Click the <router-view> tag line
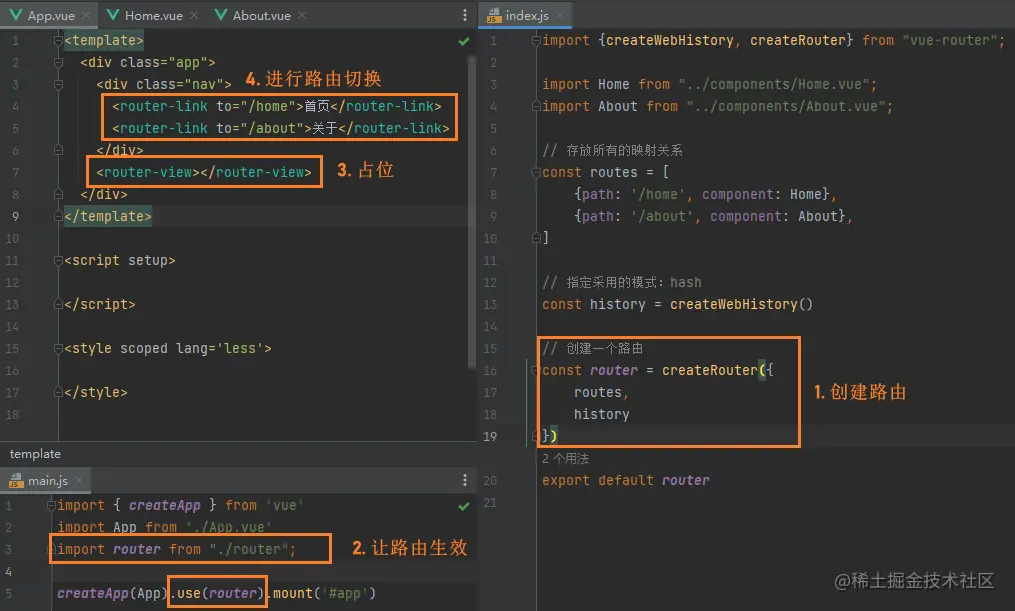The width and height of the screenshot is (1015, 611). [x=204, y=172]
